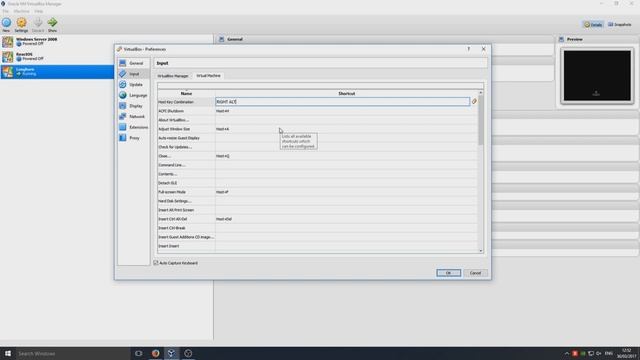Confirm preferences with the OK button

(x=448, y=273)
